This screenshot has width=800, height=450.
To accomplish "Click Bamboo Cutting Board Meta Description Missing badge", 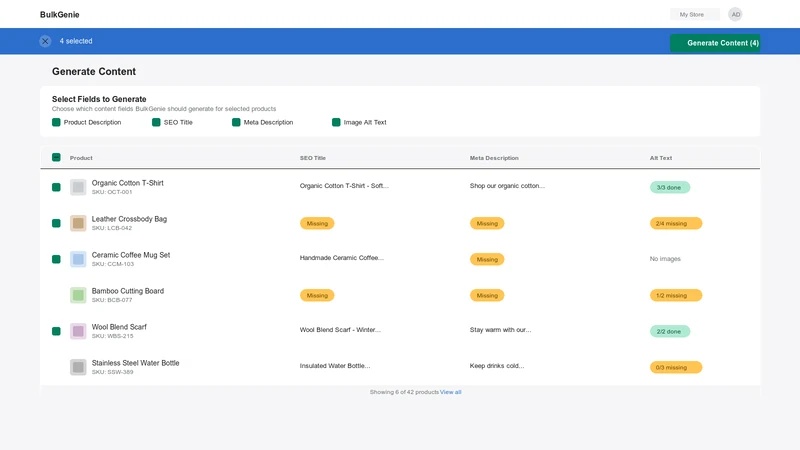I will (487, 295).
